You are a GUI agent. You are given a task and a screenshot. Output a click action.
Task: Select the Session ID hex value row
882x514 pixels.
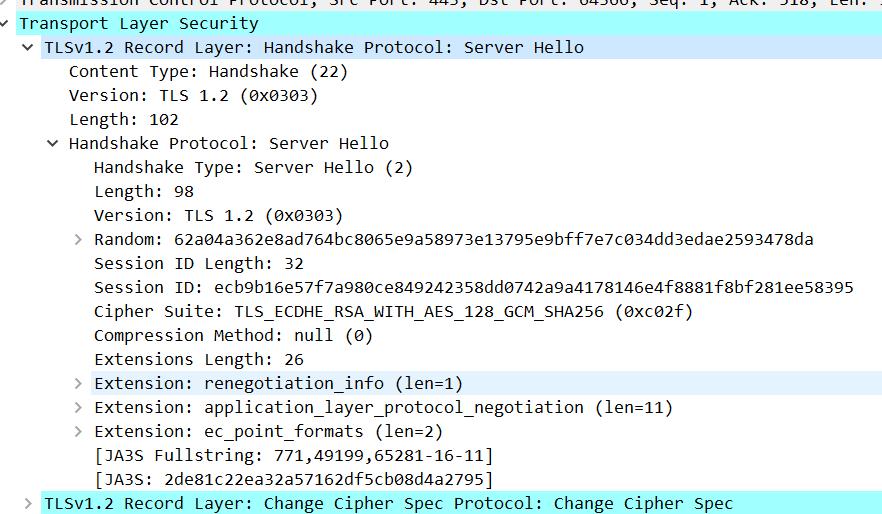click(x=473, y=287)
